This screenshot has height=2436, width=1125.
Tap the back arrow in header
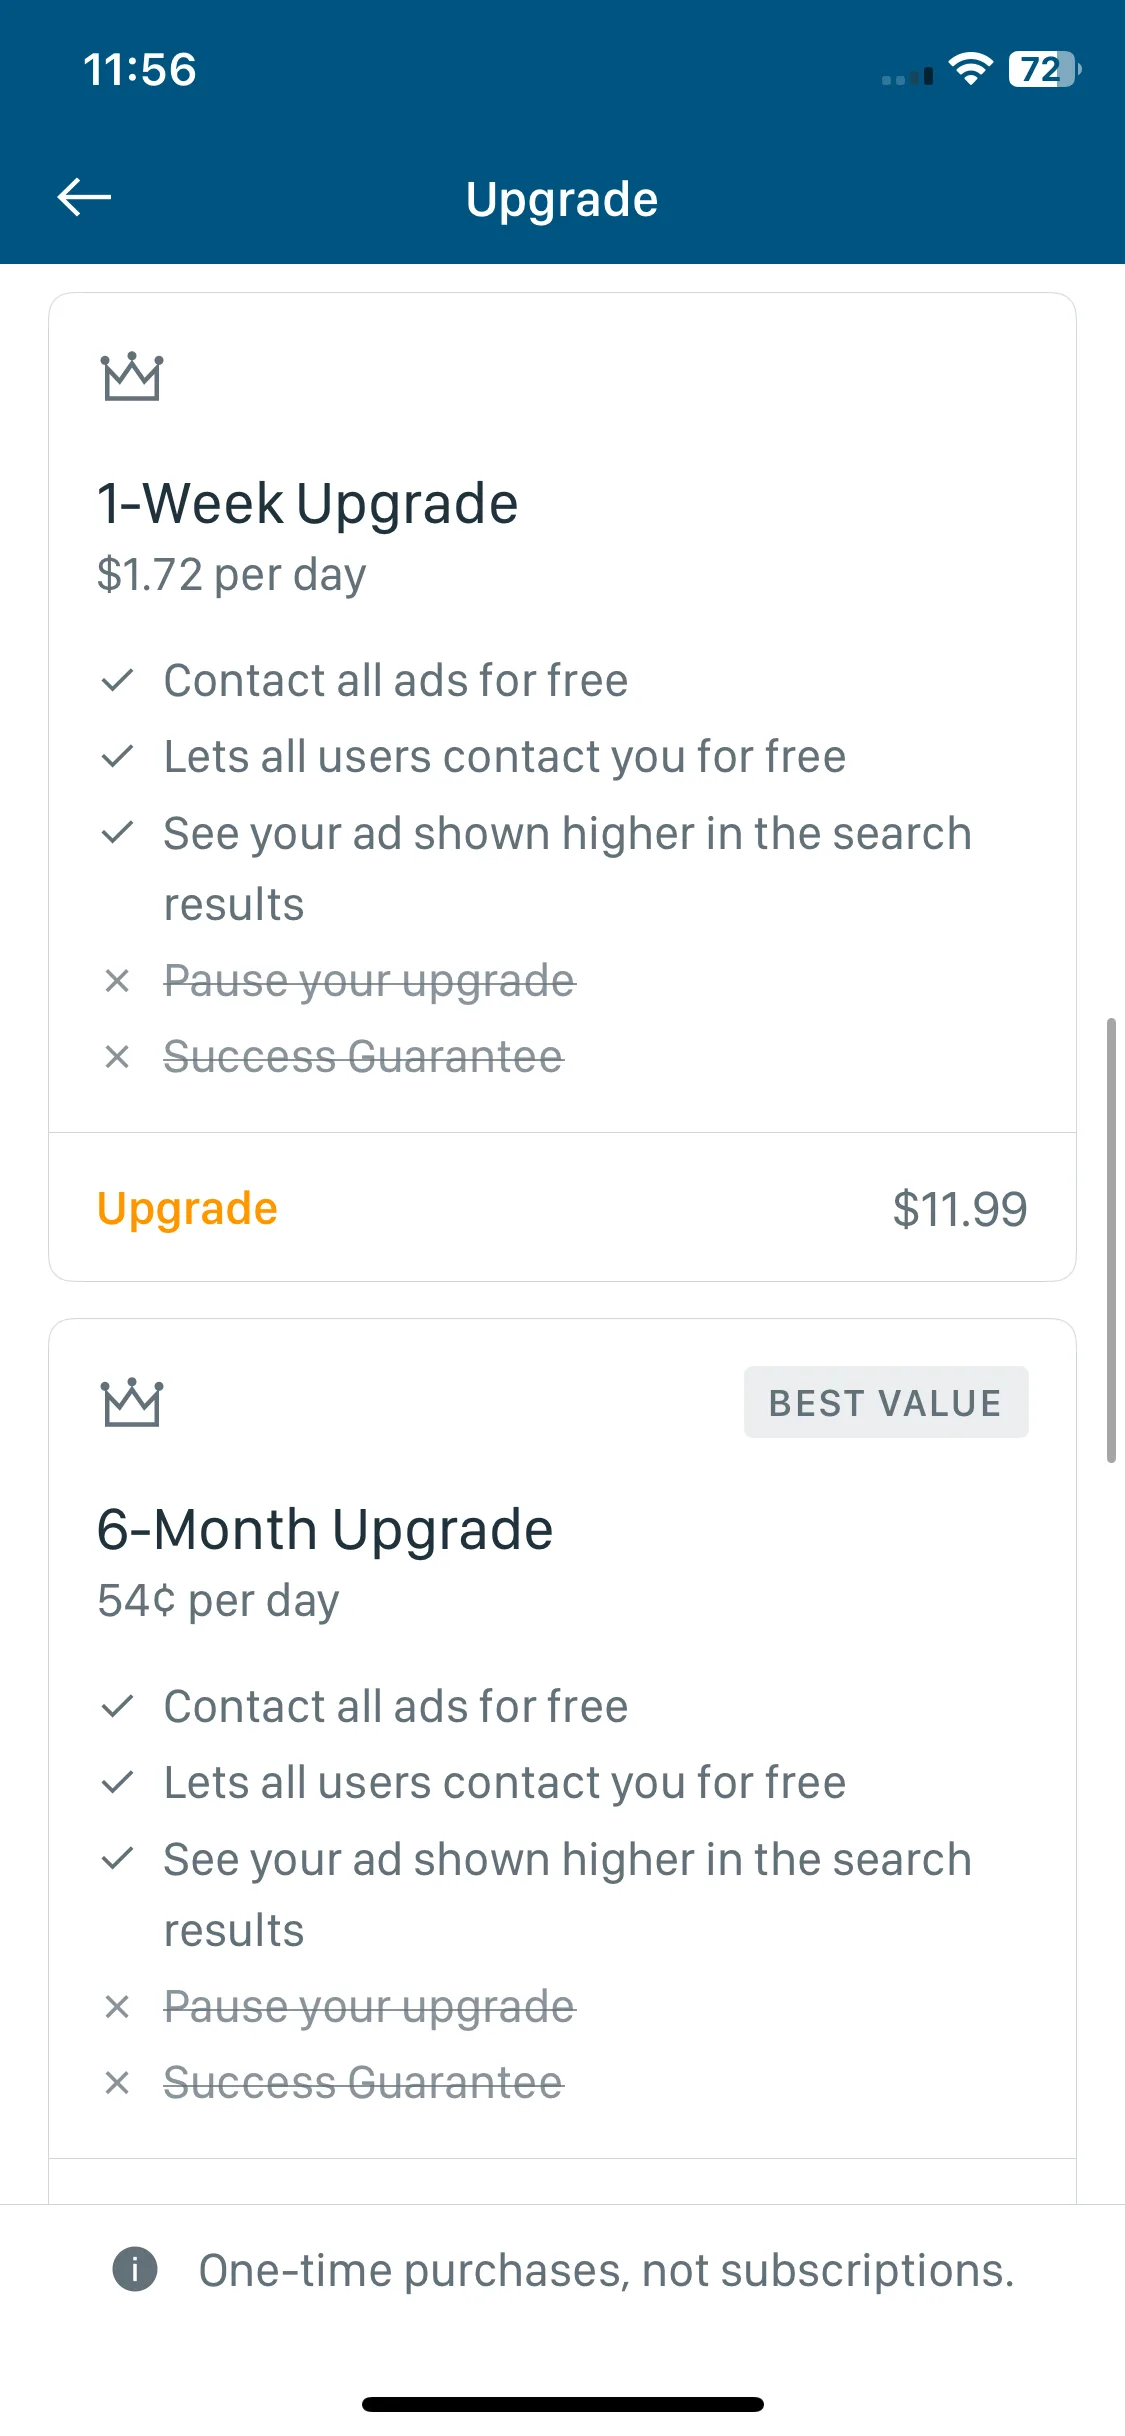click(x=84, y=197)
